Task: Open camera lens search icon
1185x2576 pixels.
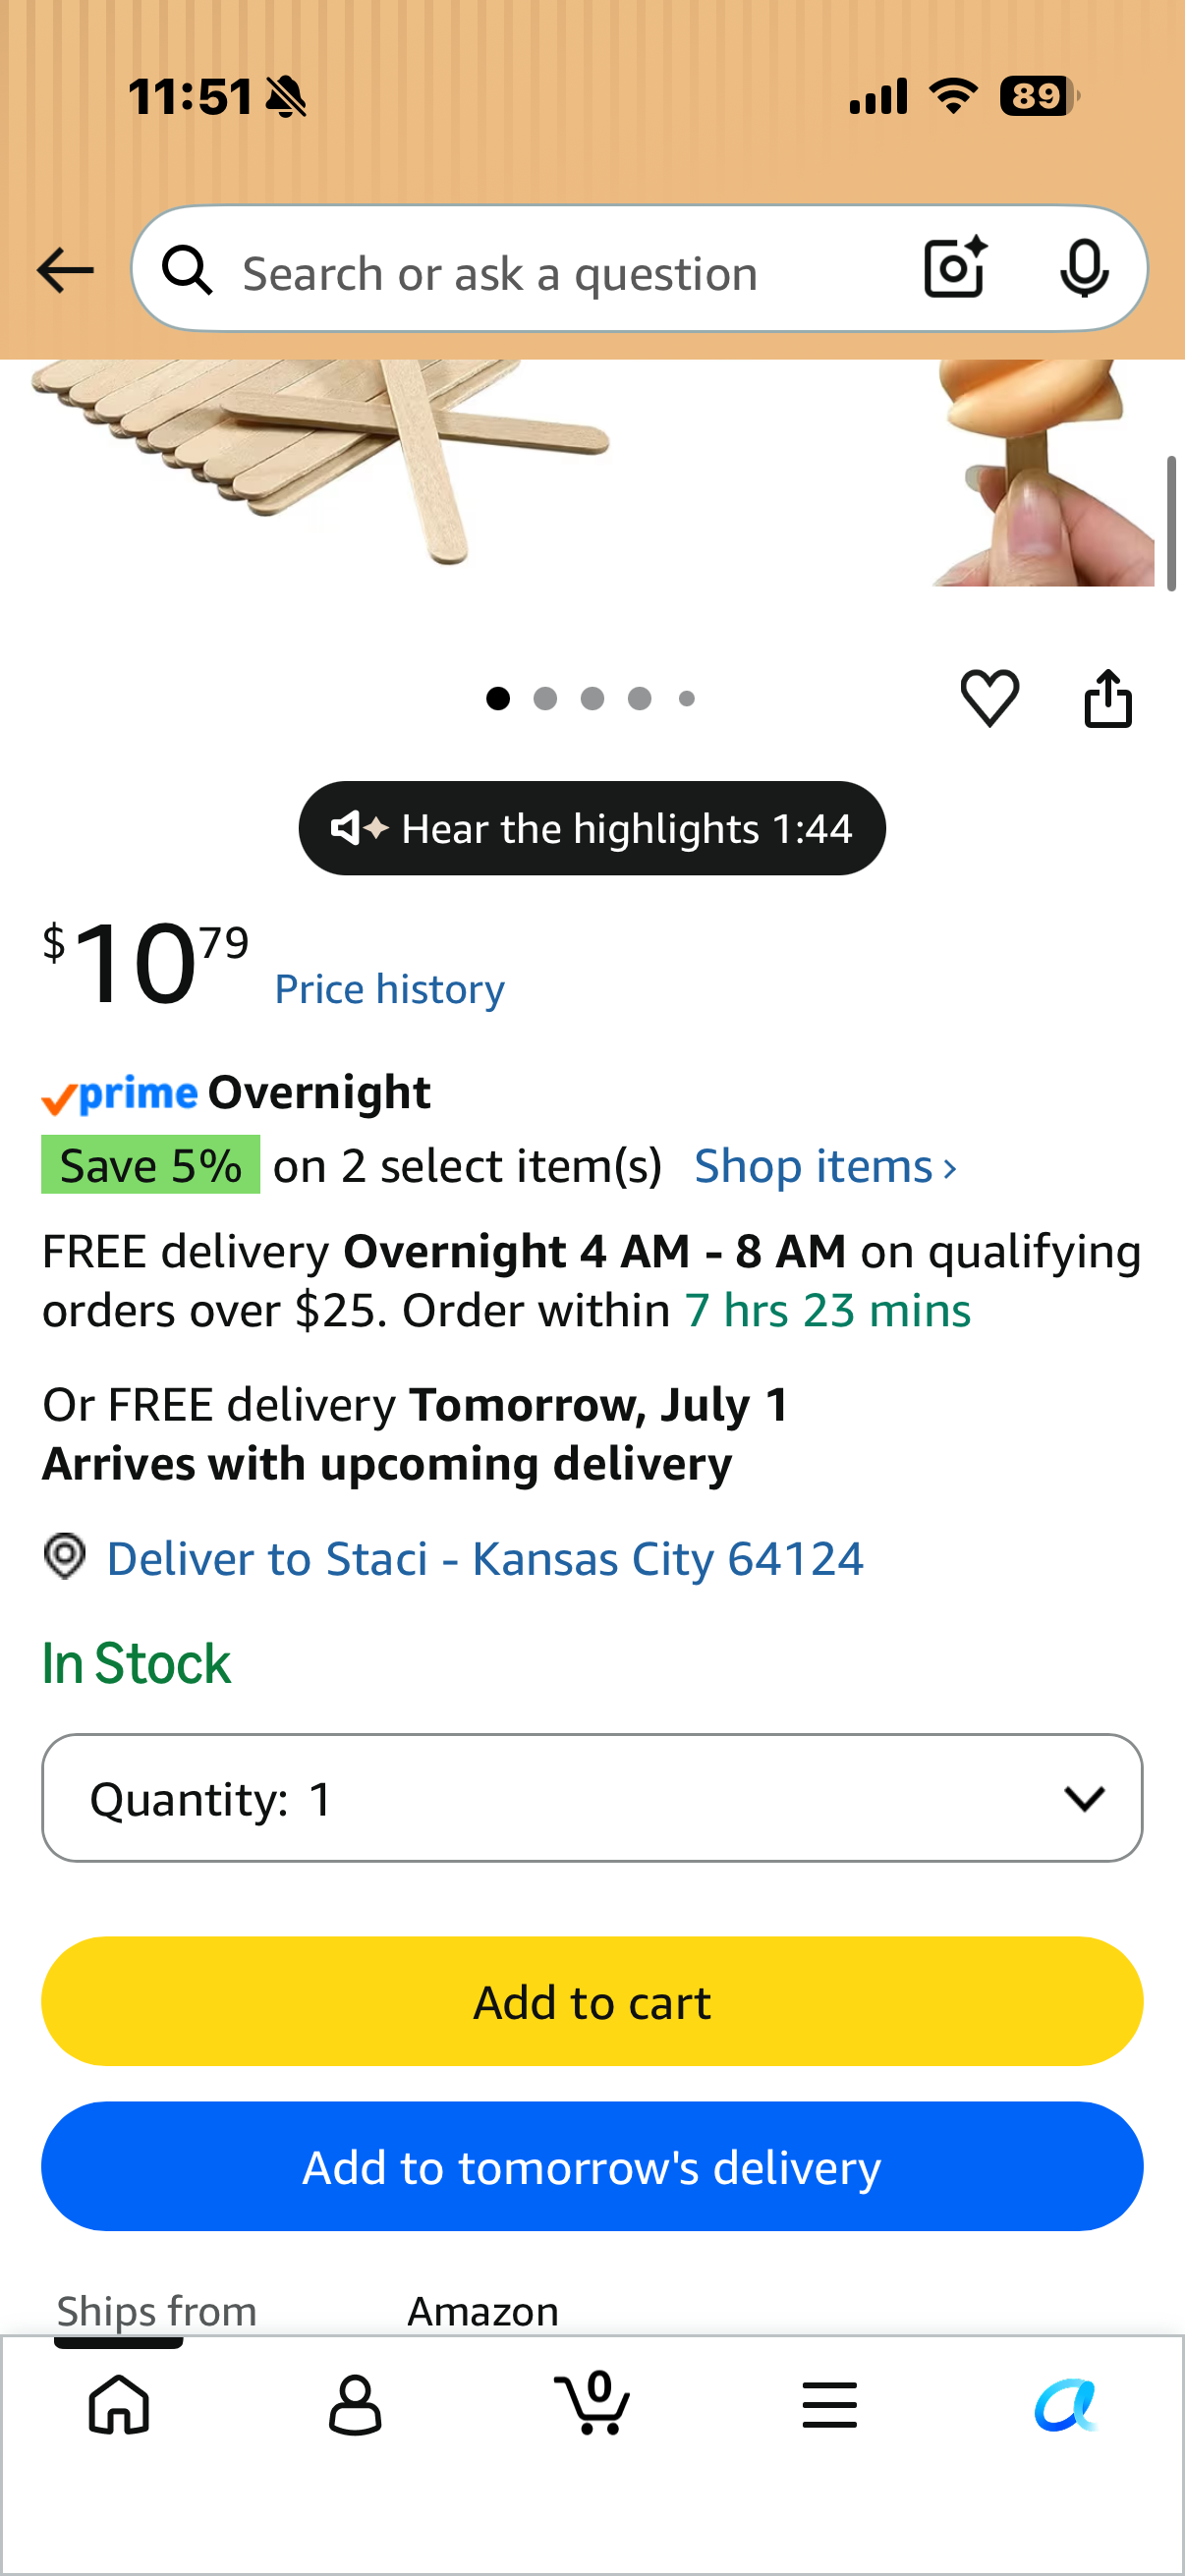Action: point(955,267)
